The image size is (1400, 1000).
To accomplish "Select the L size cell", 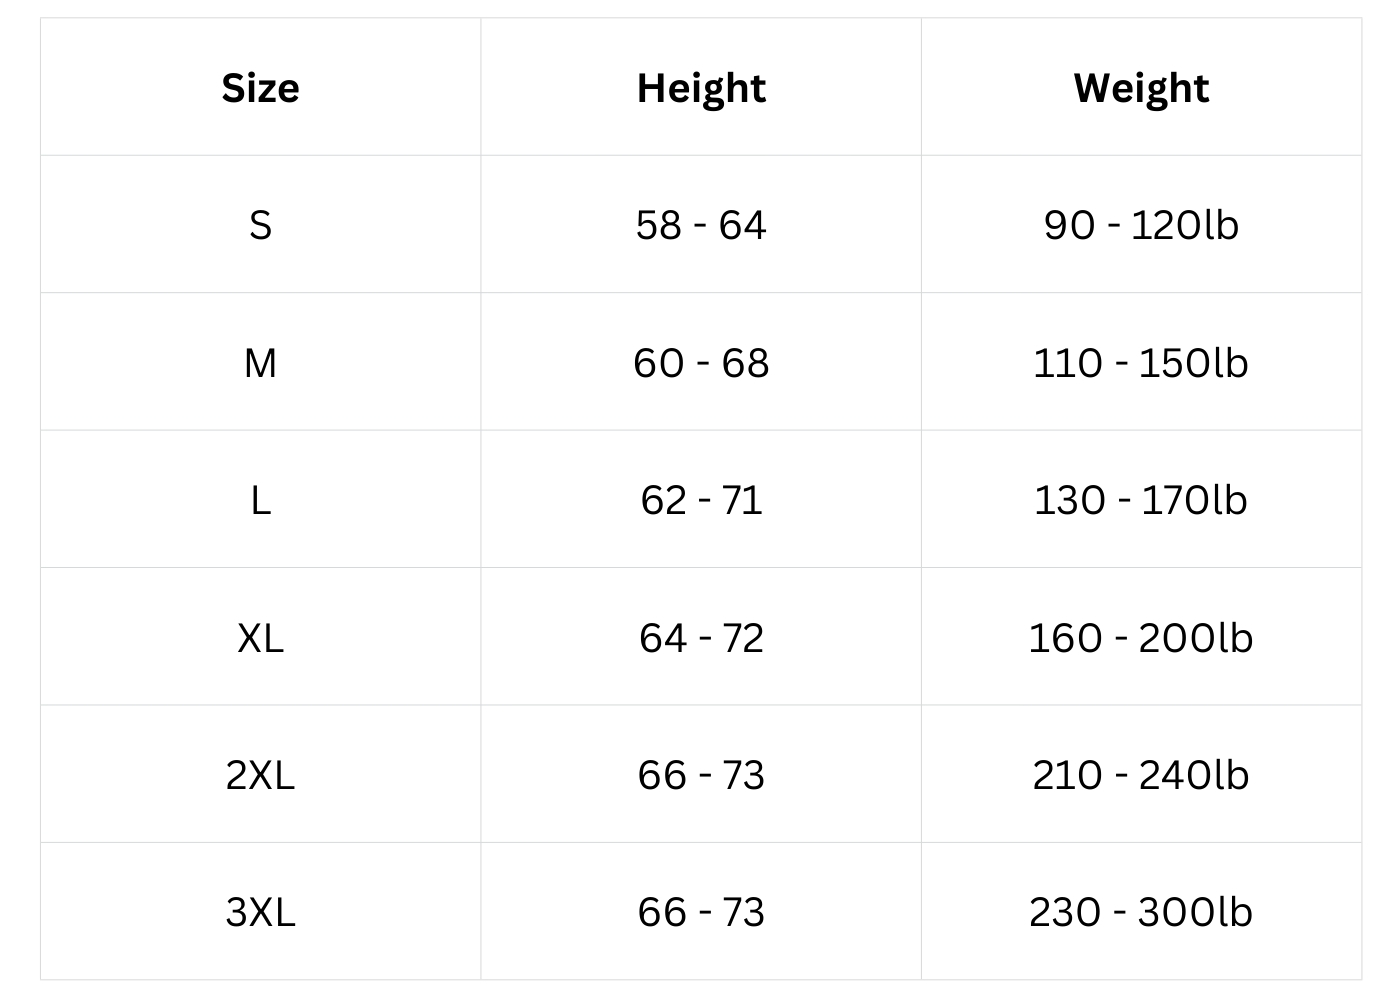I will point(260,499).
